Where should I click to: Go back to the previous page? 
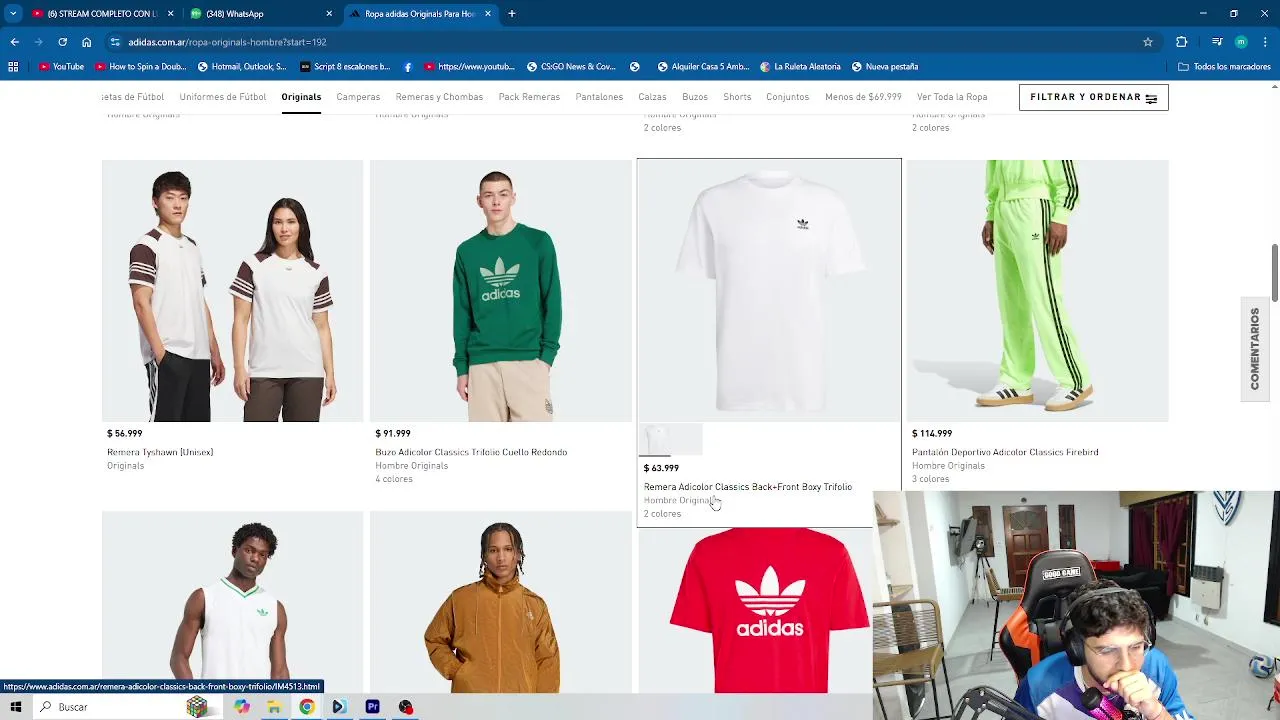[x=14, y=42]
